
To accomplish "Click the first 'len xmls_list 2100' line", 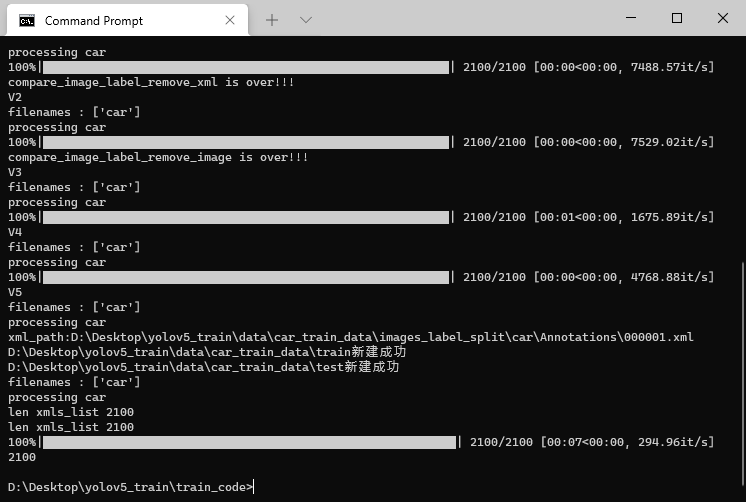I will pyautogui.click(x=71, y=412).
